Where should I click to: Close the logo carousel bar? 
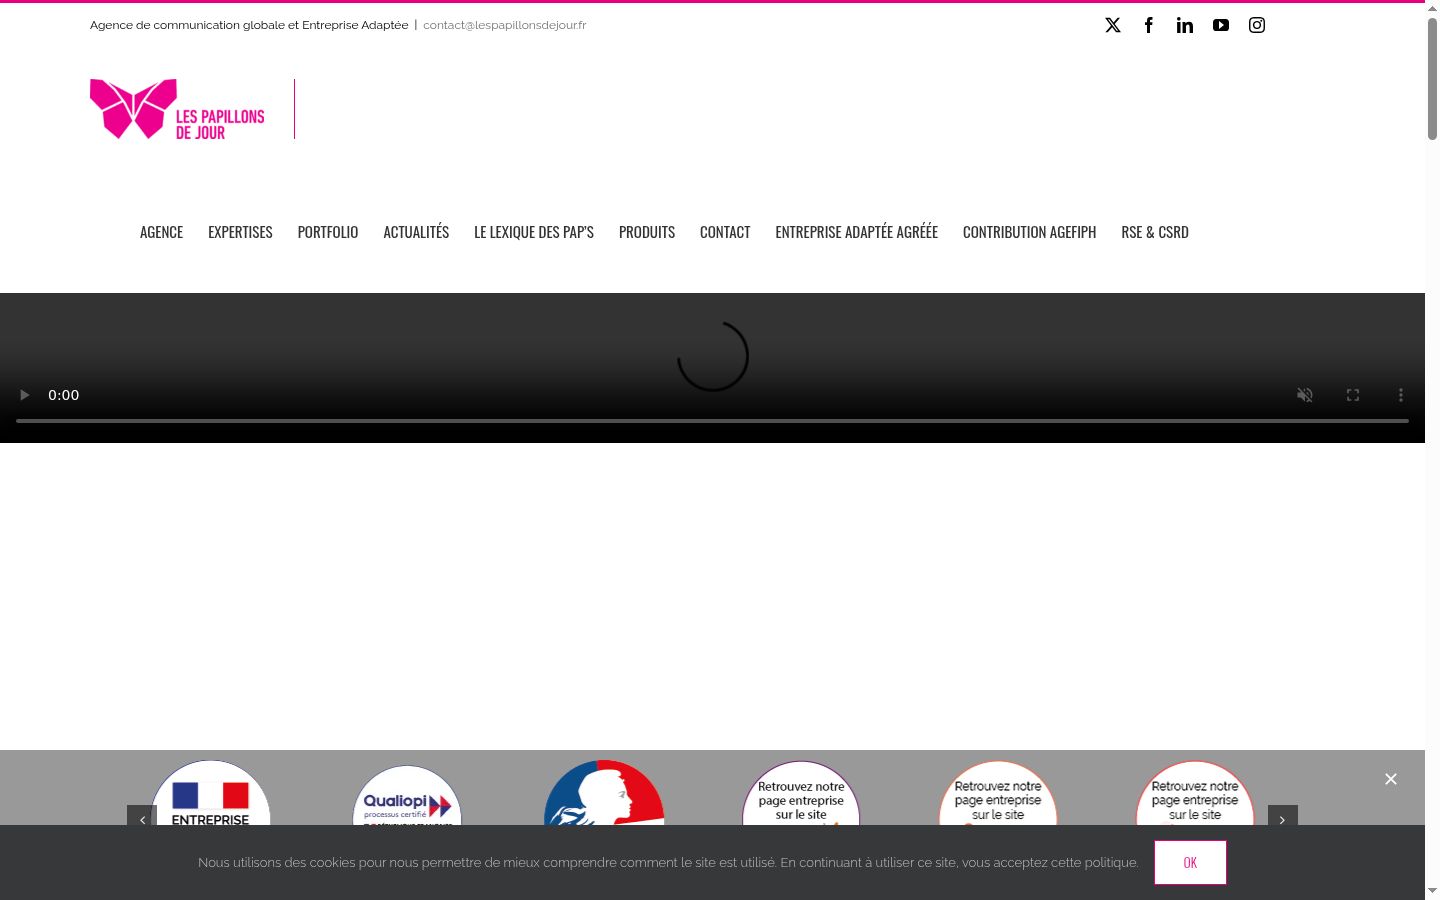tap(1391, 779)
